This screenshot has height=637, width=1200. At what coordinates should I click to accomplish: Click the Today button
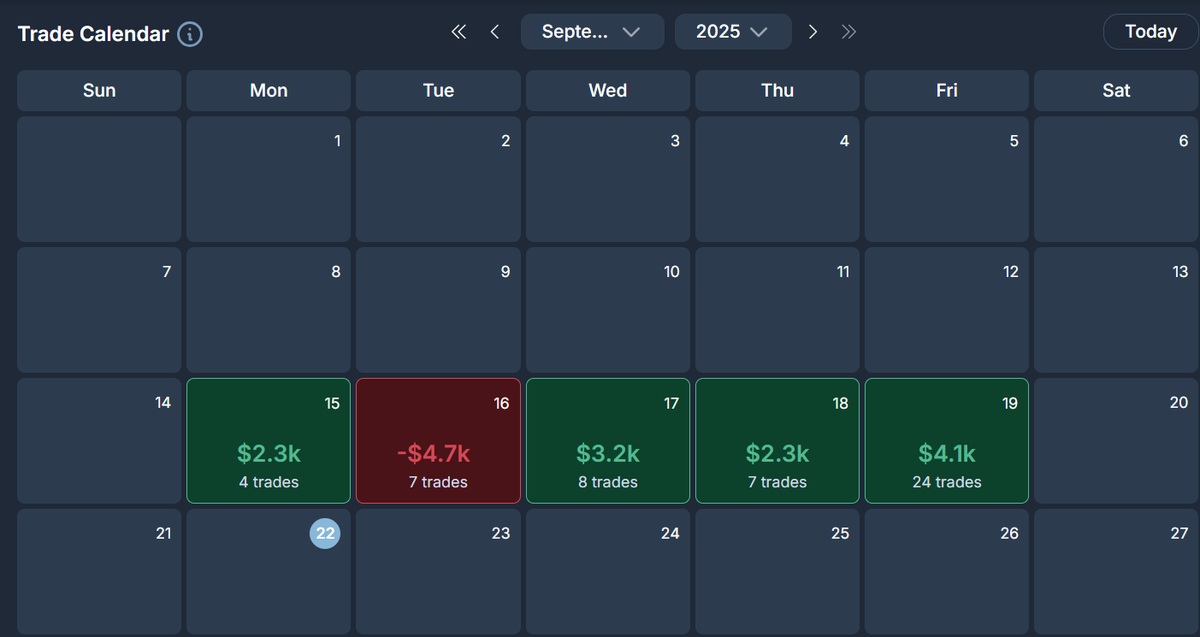[x=1151, y=32]
